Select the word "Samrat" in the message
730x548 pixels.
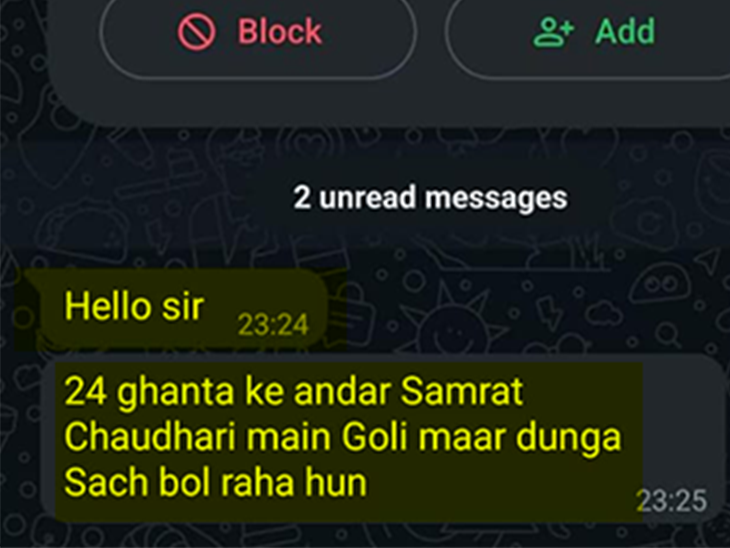461,391
